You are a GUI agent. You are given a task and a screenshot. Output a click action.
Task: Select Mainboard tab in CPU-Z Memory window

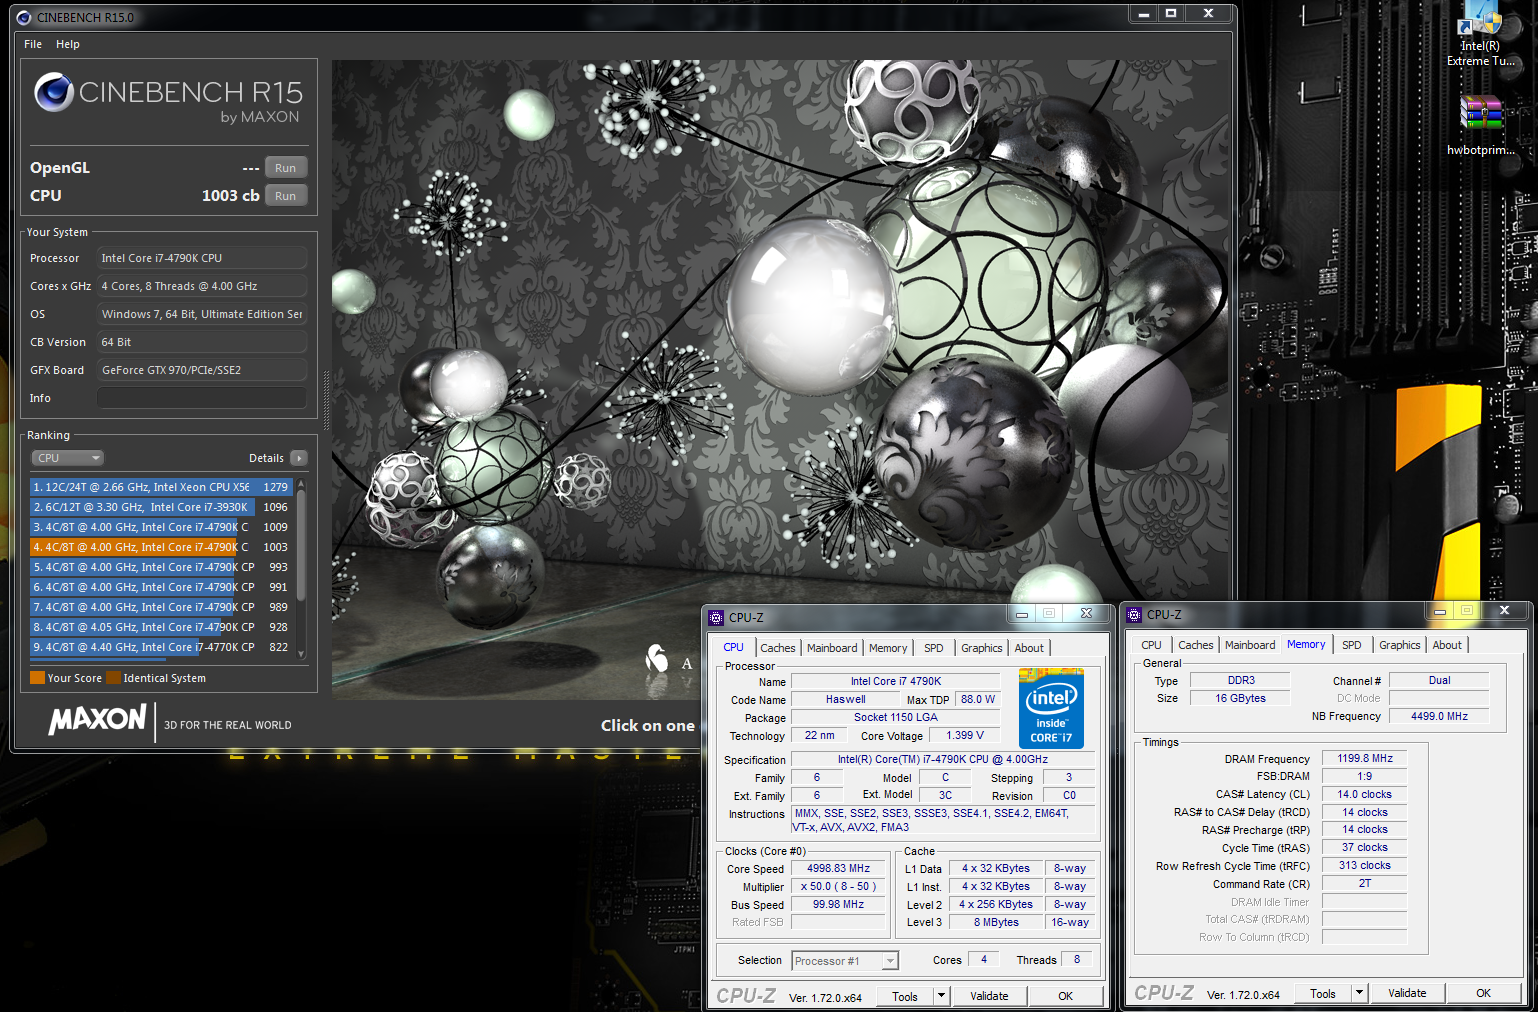tap(1250, 645)
